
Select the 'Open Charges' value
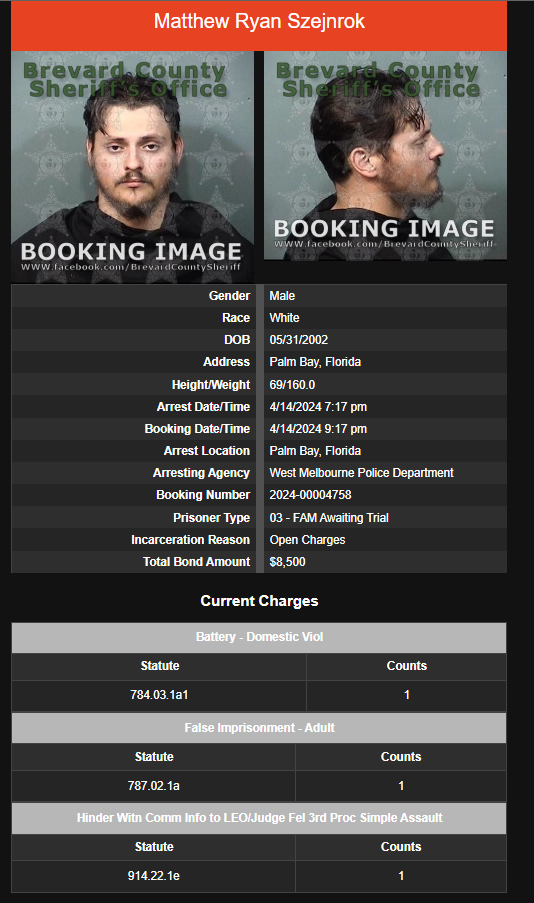307,540
